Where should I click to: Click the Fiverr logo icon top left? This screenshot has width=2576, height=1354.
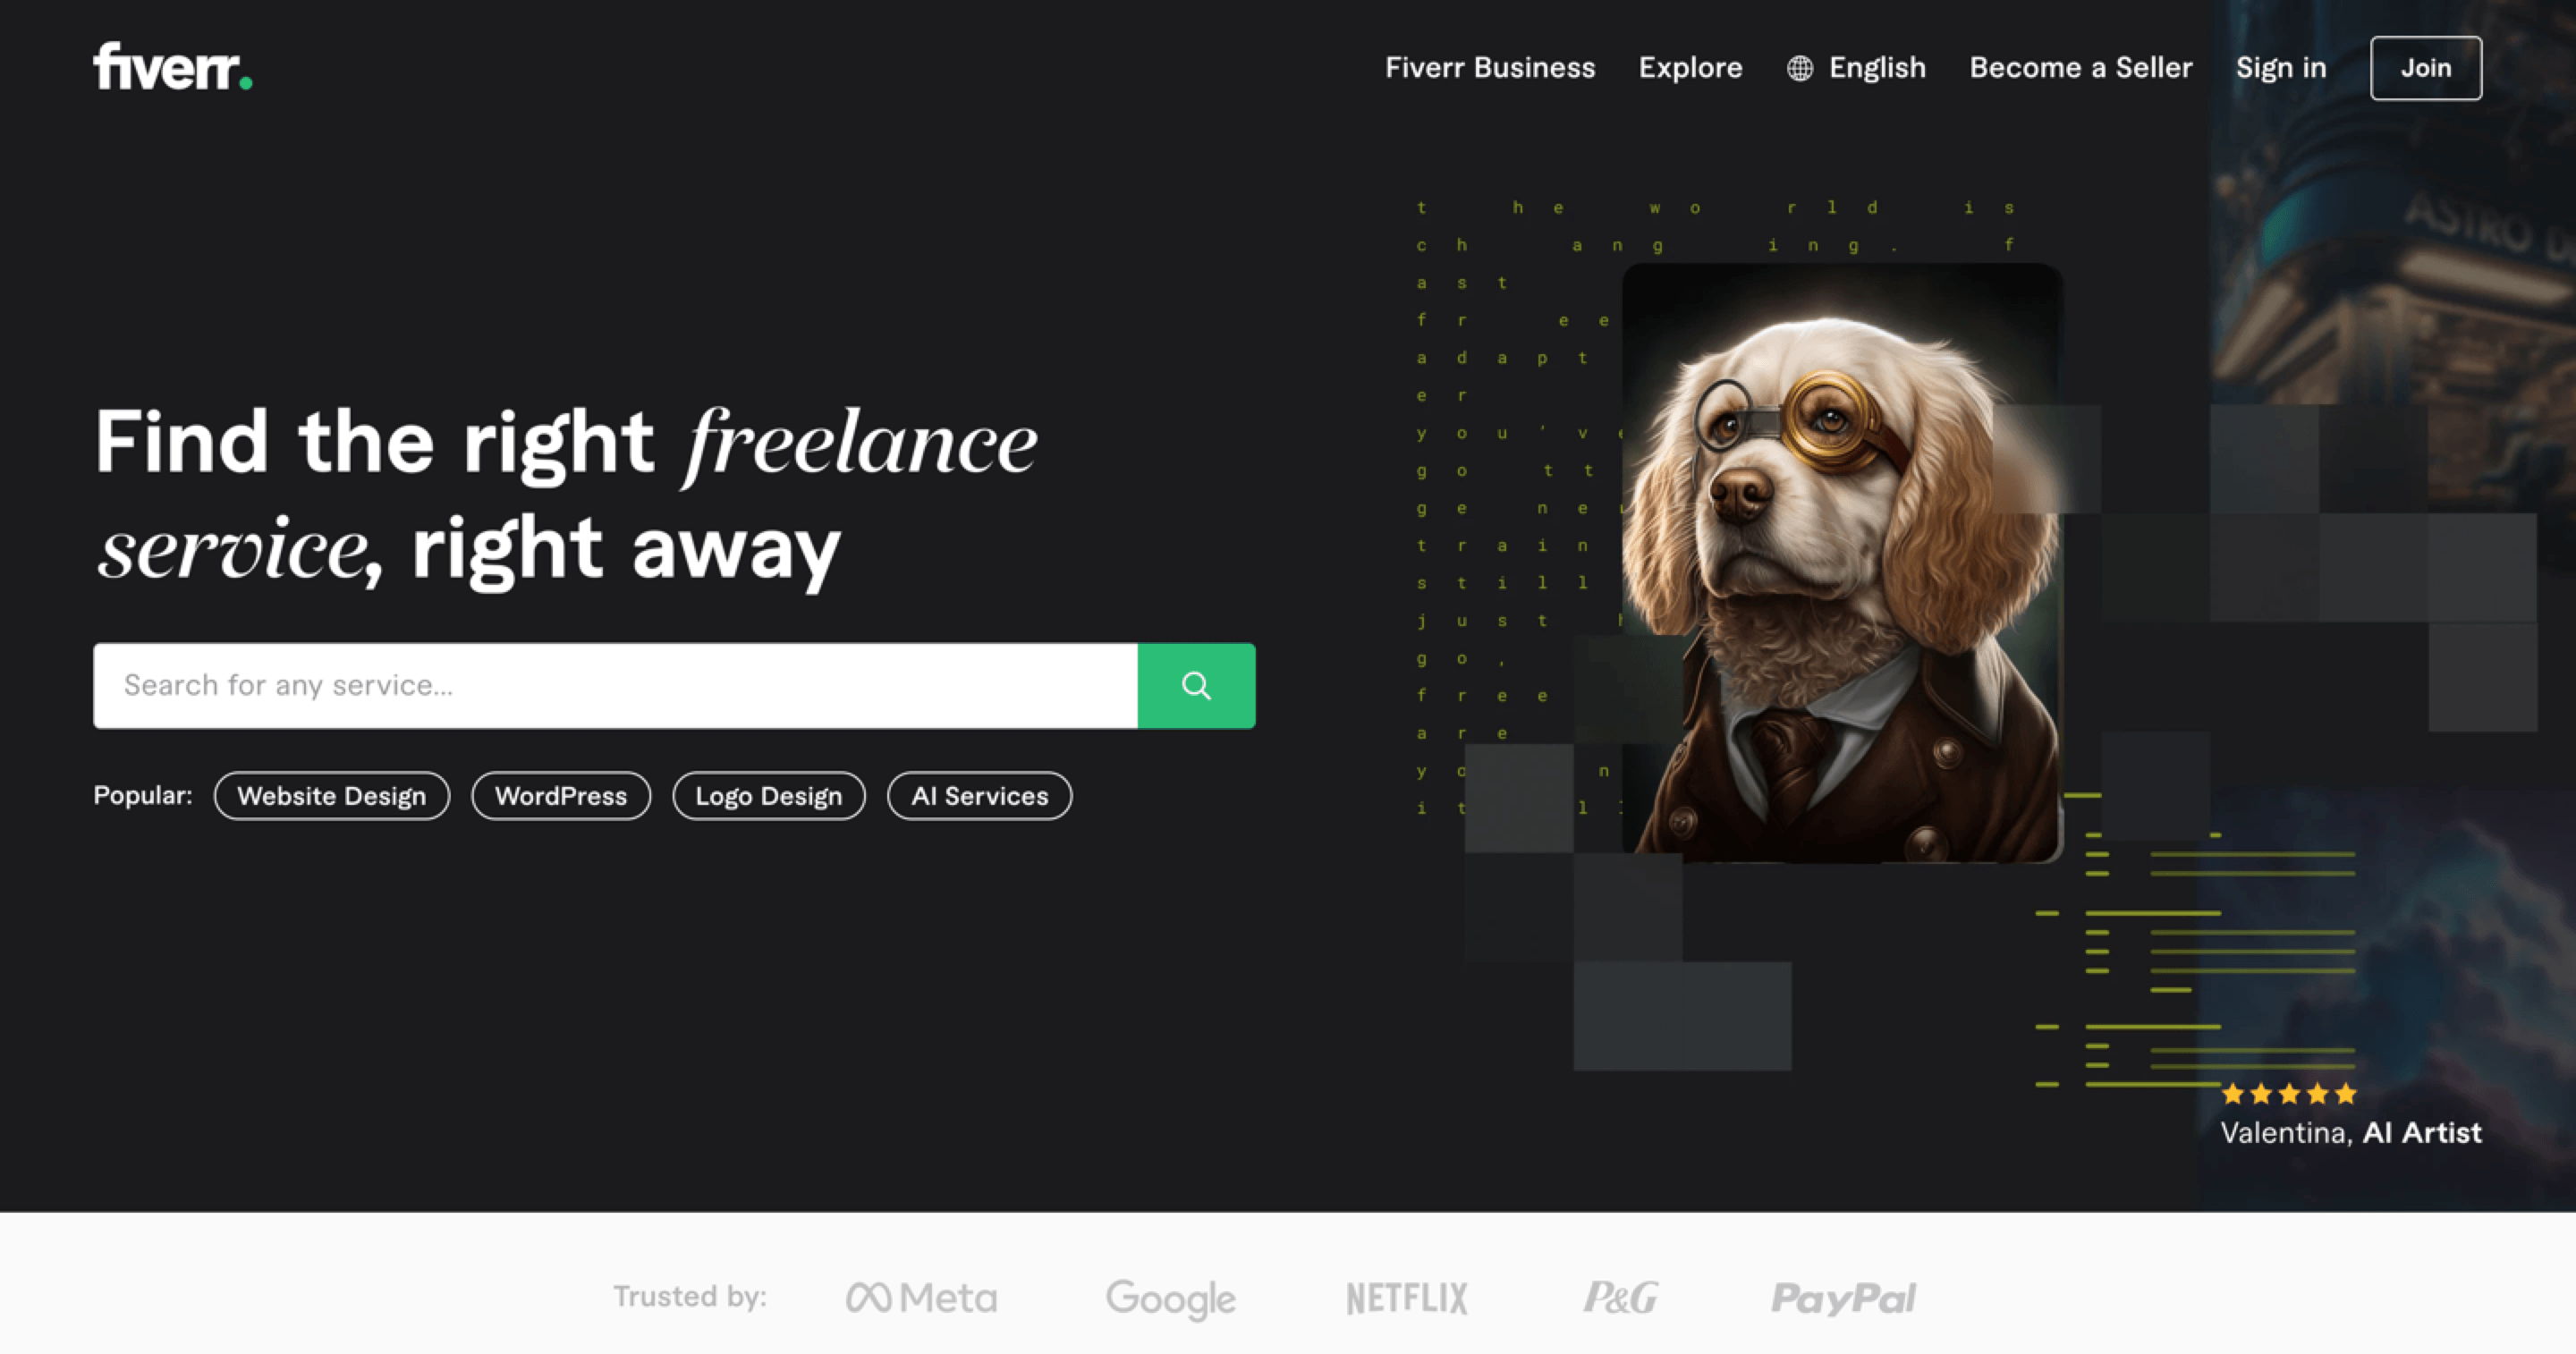172,66
